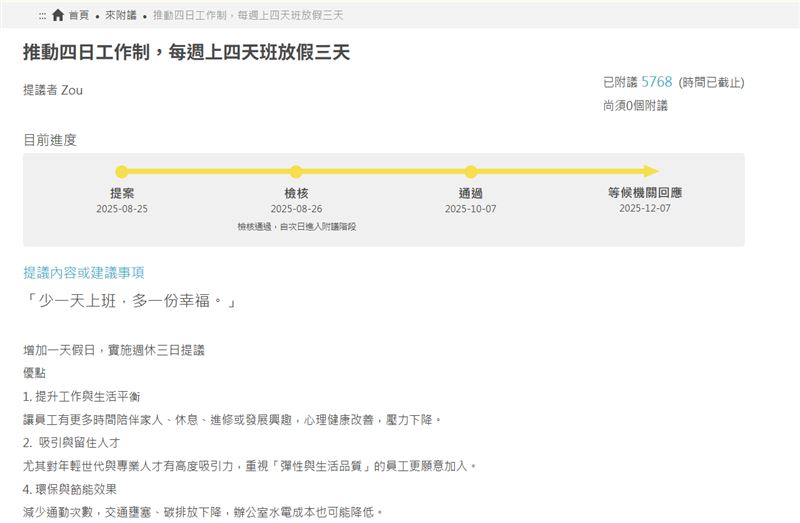Click the endorsement count 5768
800x523 pixels.
(656, 82)
